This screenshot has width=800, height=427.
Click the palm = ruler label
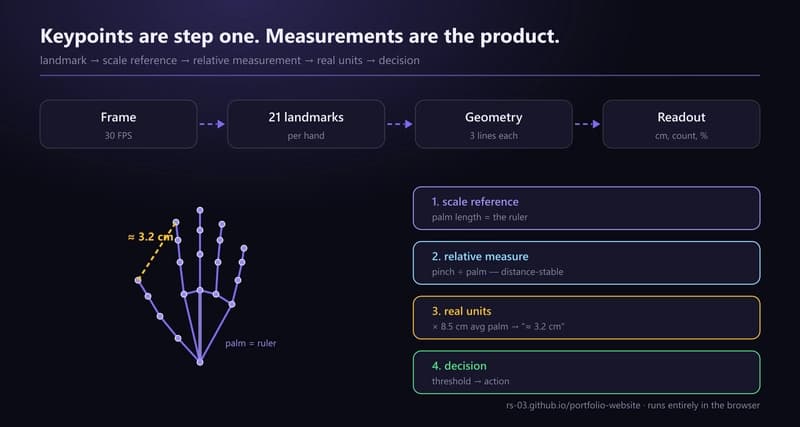[x=251, y=343]
